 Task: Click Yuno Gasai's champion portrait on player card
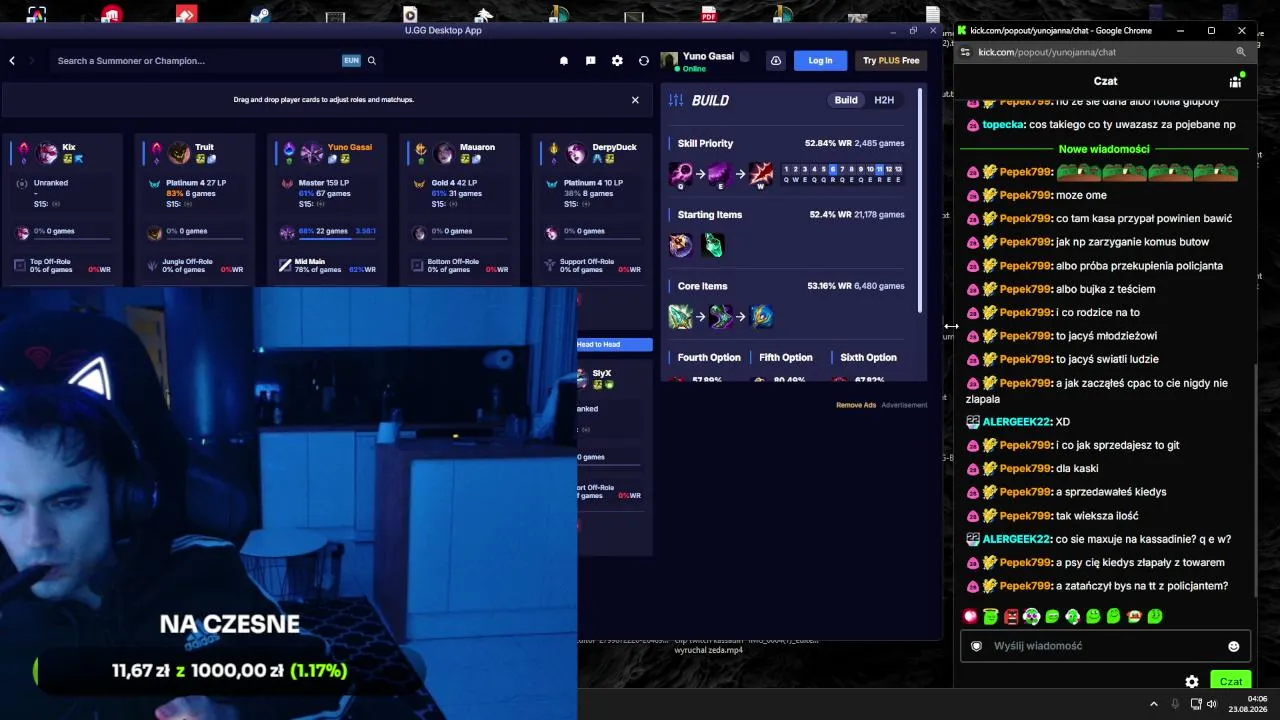click(312, 153)
